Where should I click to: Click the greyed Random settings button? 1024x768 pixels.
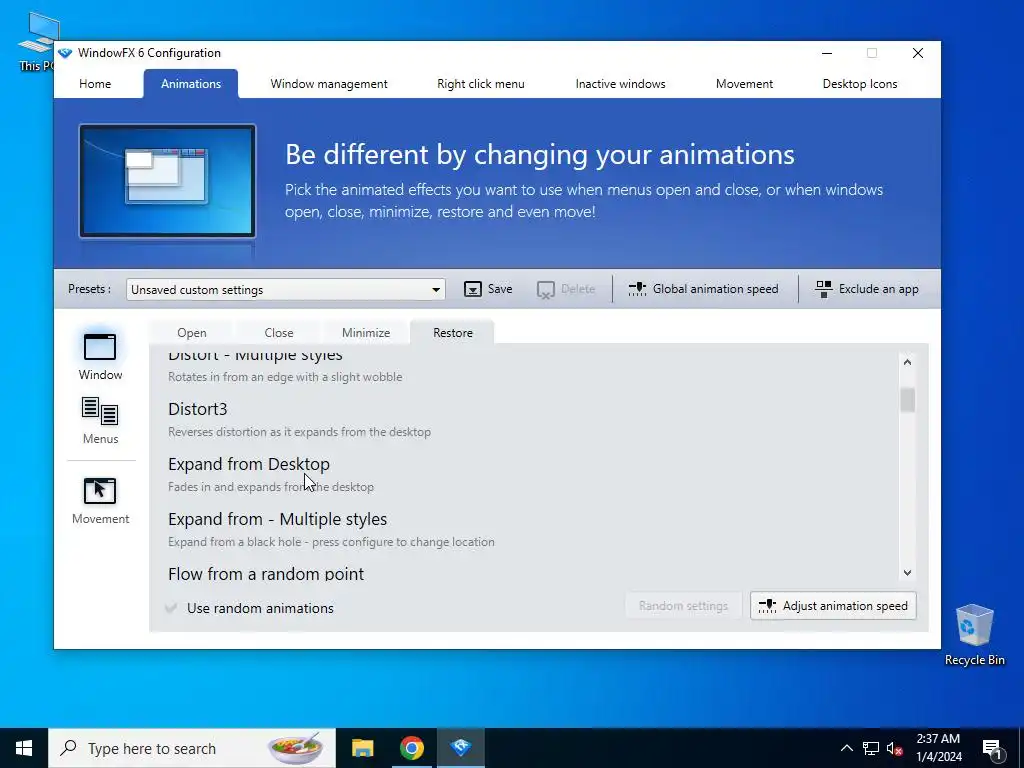coord(683,606)
